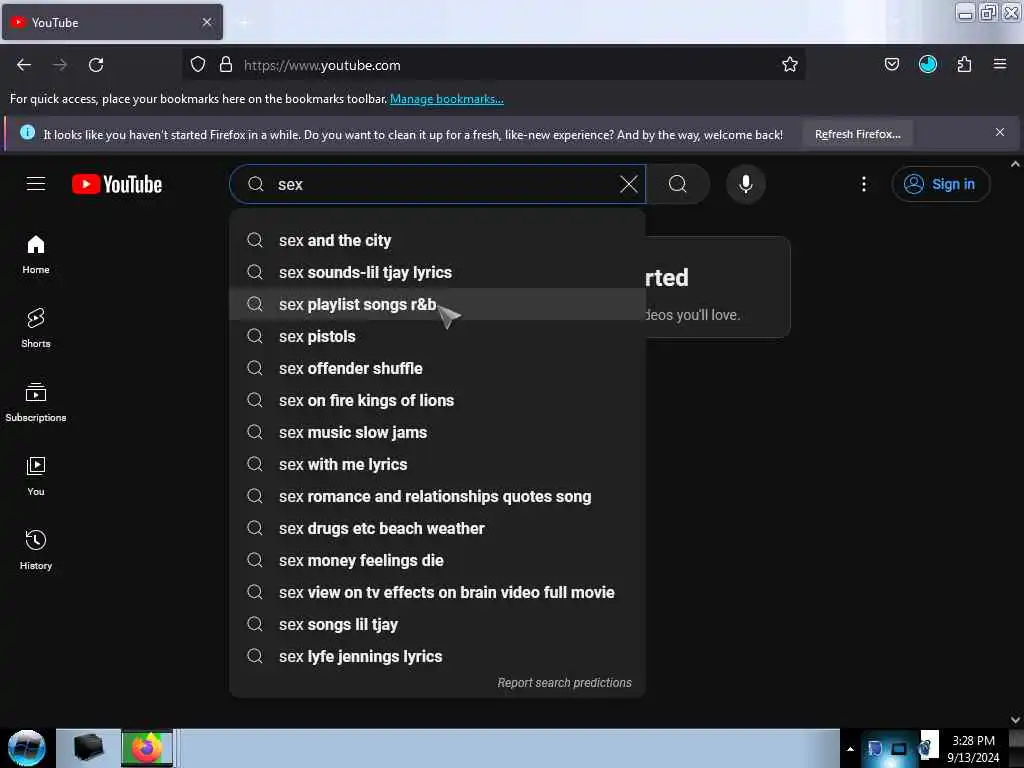Click the Refresh Firefox button
Screen dimensions: 1024x768
857,134
